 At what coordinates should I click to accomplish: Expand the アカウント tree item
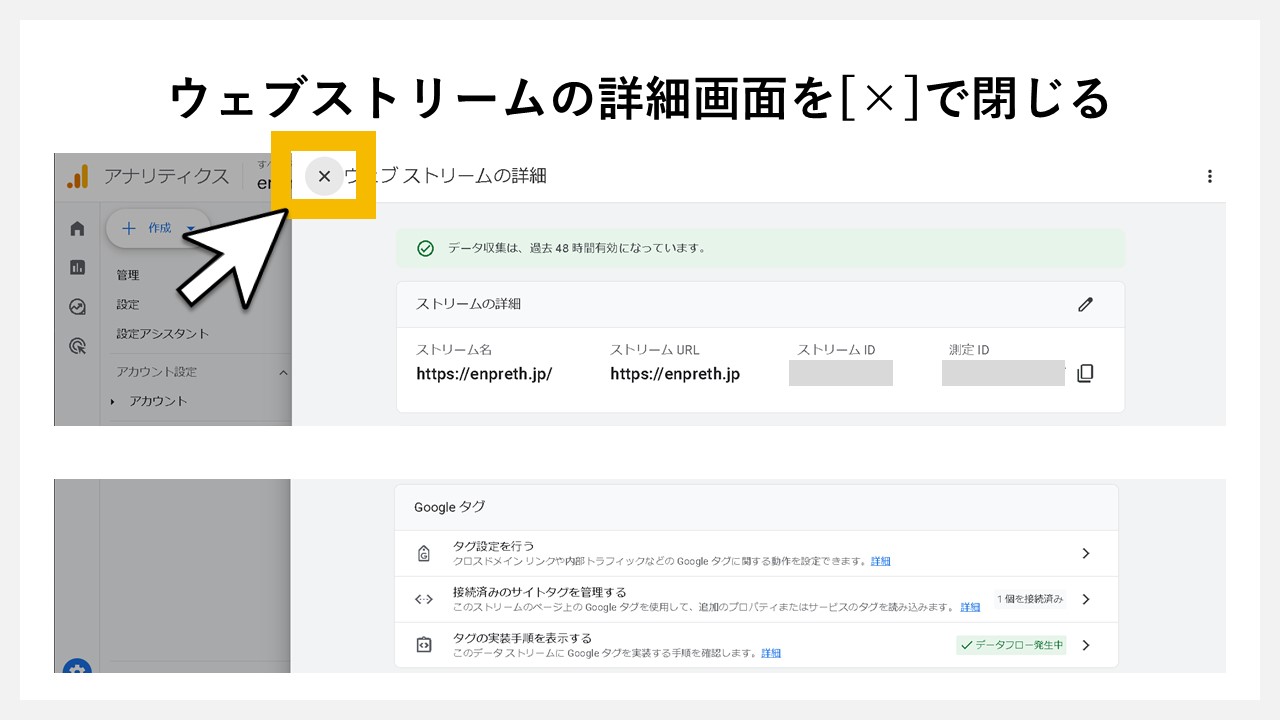[x=111, y=400]
